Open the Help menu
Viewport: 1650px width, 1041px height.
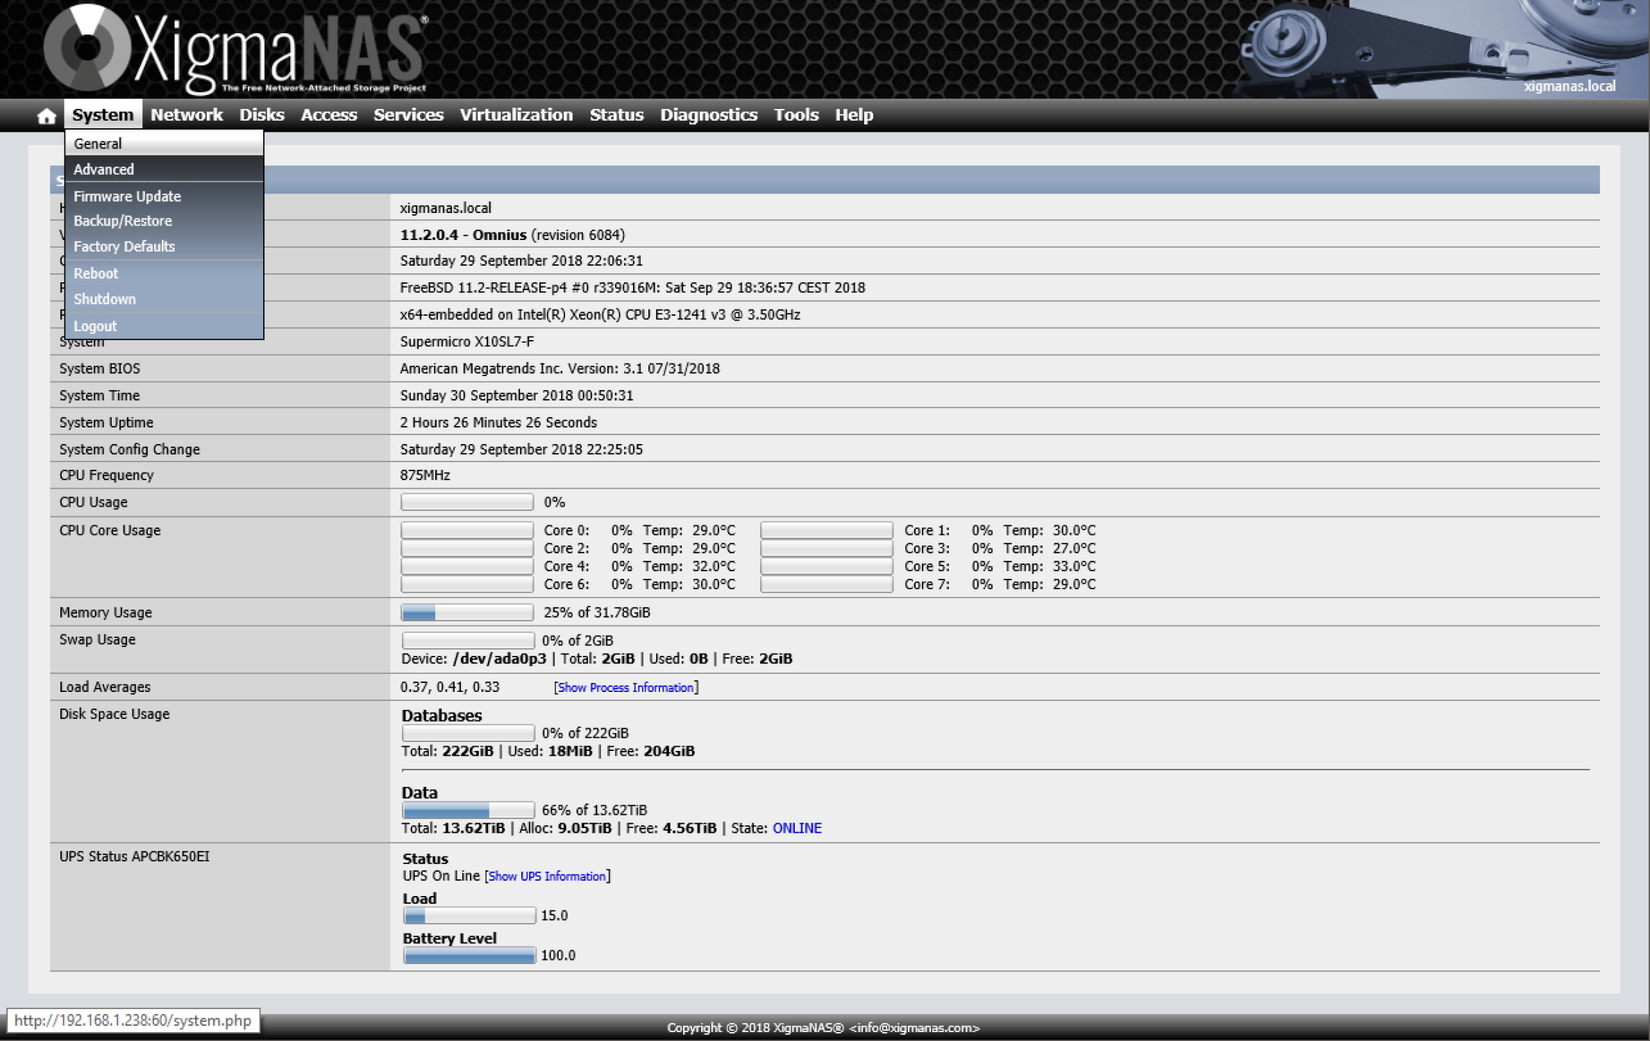pos(853,115)
